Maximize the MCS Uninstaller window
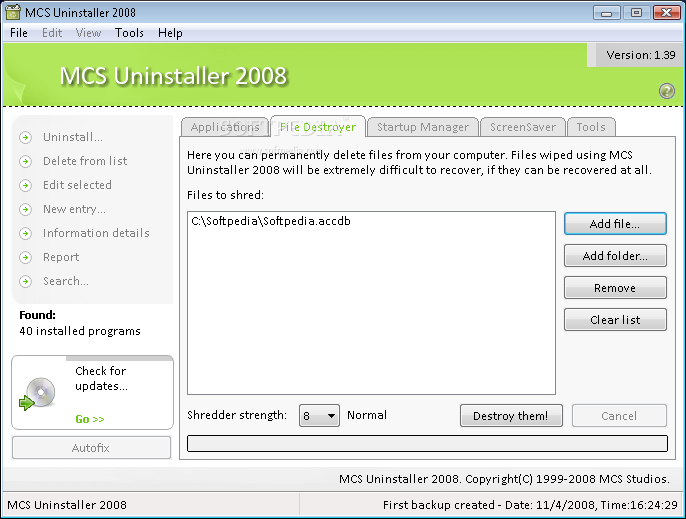Viewport: 686px width, 519px height. [636, 12]
